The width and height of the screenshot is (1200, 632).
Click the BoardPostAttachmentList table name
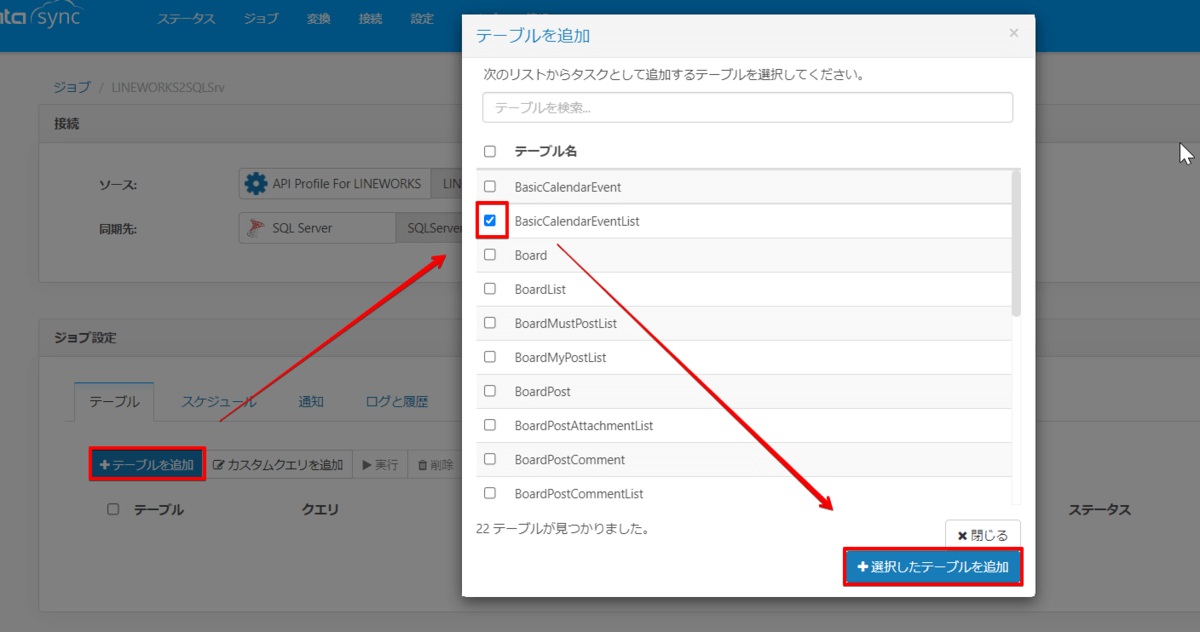pyautogui.click(x=584, y=424)
